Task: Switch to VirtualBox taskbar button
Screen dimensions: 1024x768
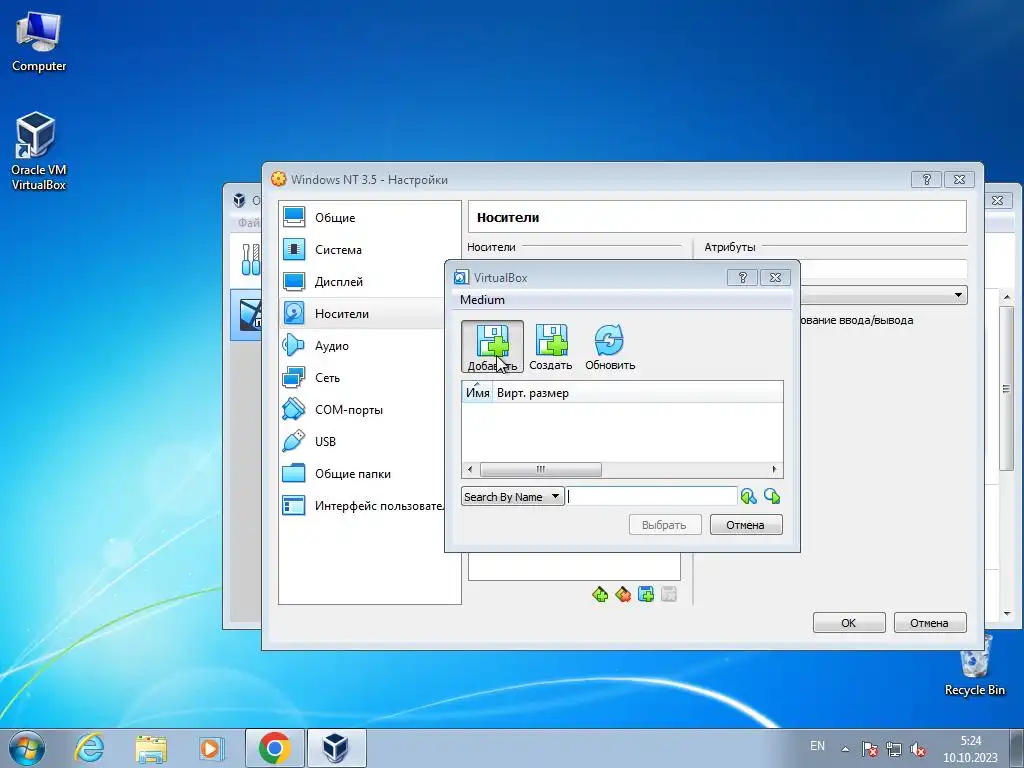Action: pyautogui.click(x=336, y=748)
